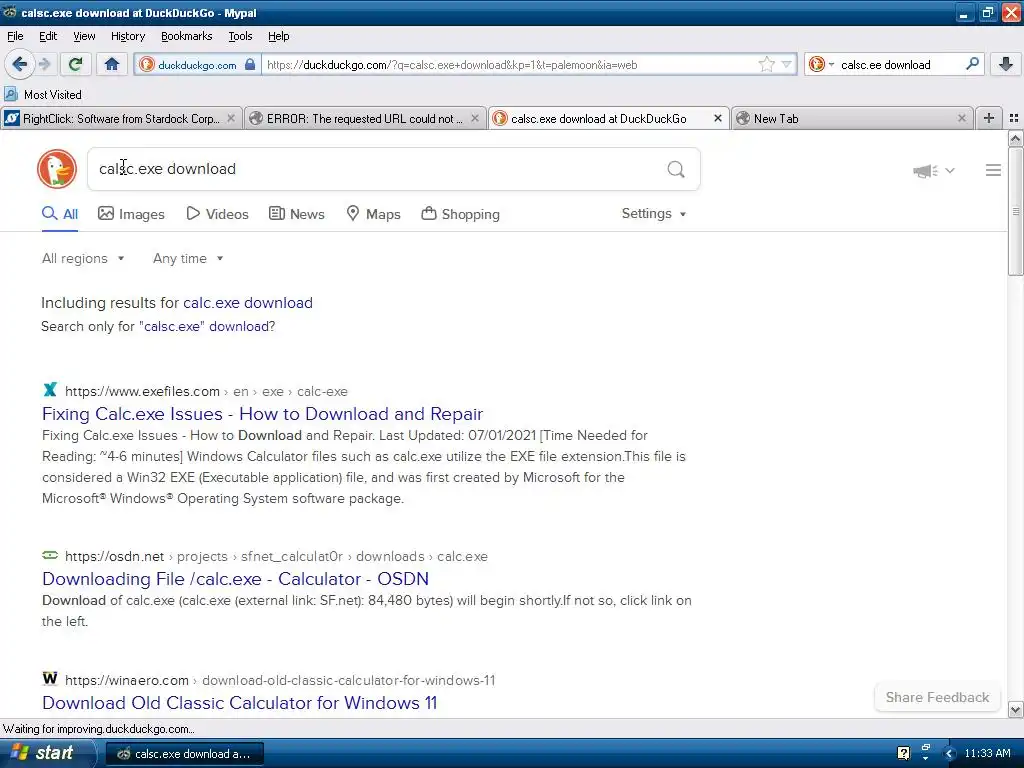This screenshot has height=768, width=1024.
Task: Open the All regions filter
Action: (x=83, y=259)
